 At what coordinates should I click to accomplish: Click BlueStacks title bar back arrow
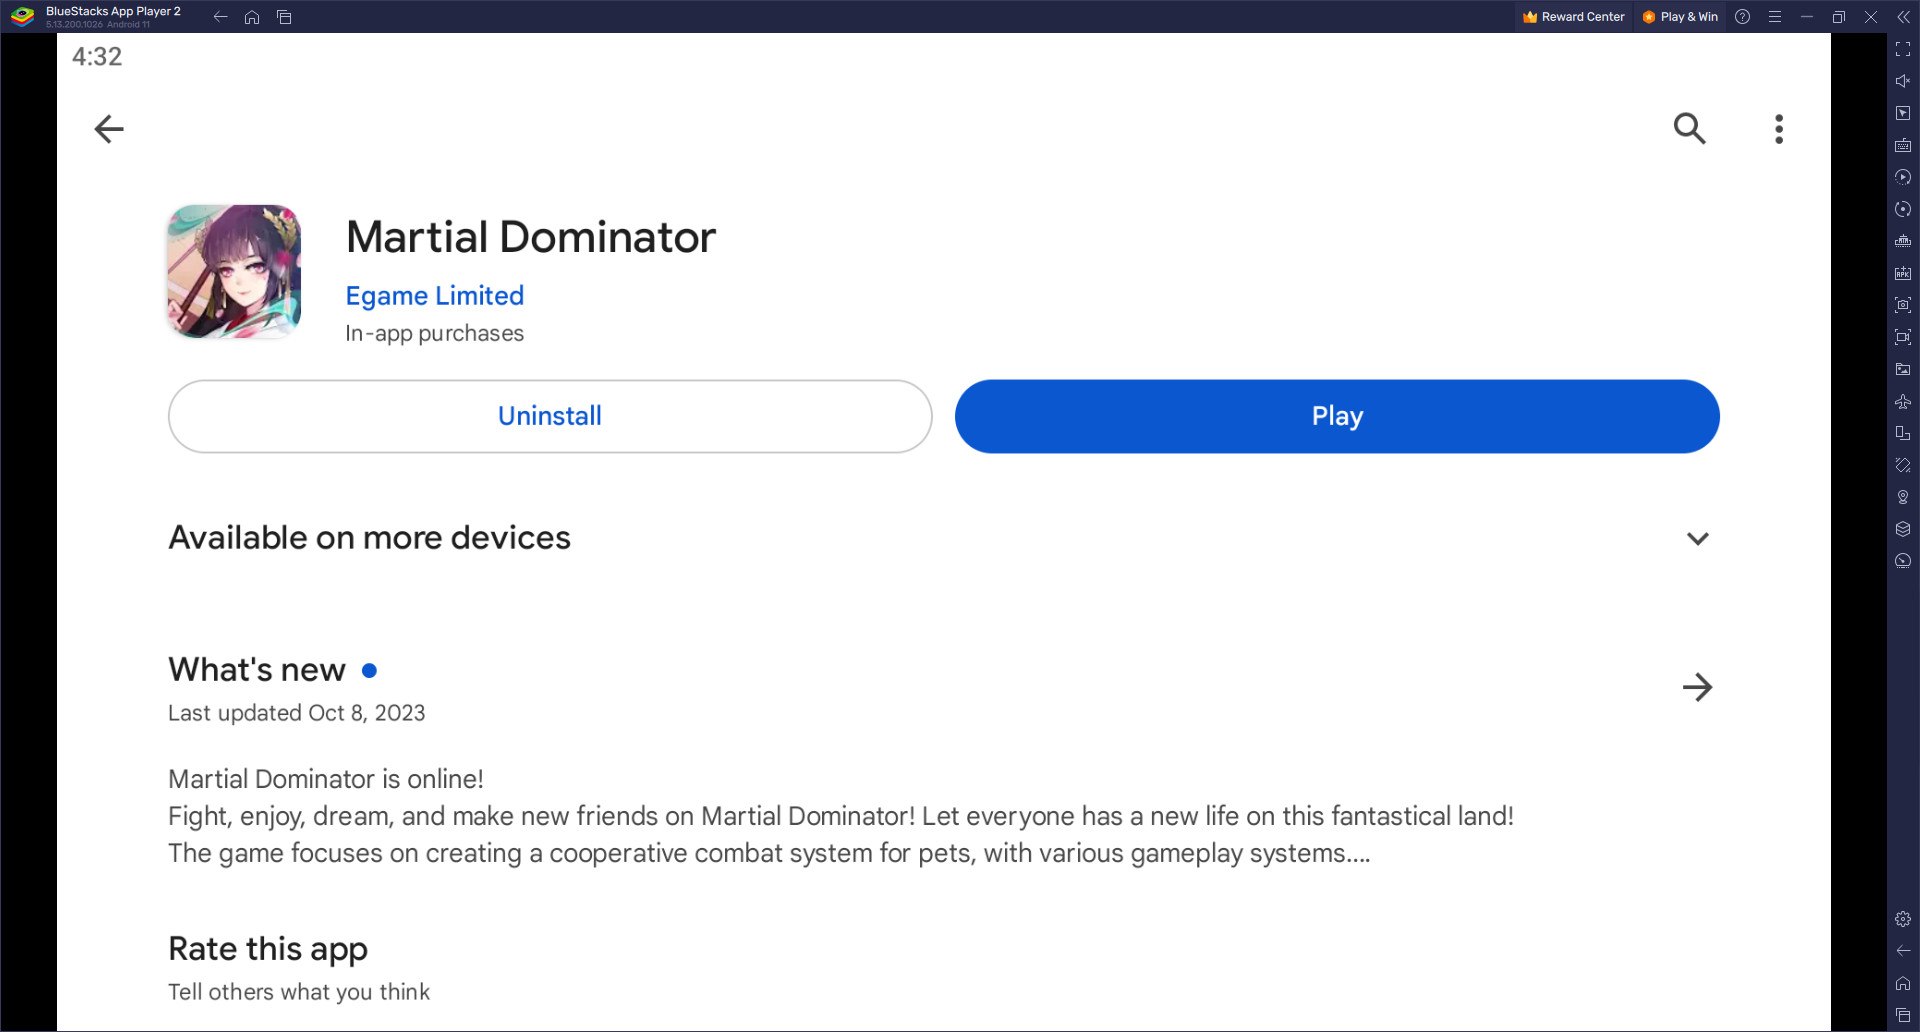coord(220,17)
